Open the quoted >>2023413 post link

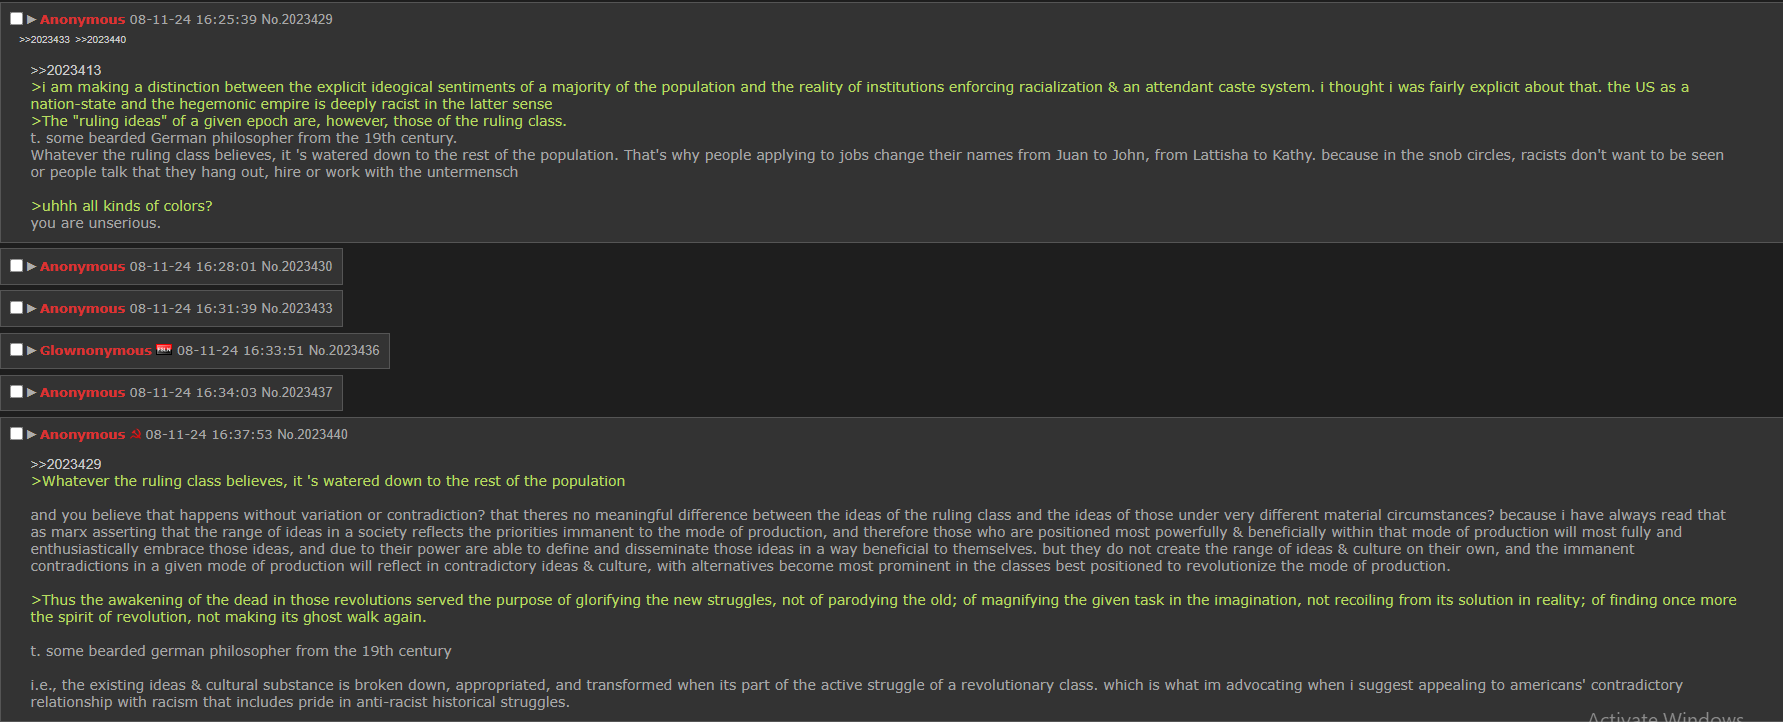(66, 70)
